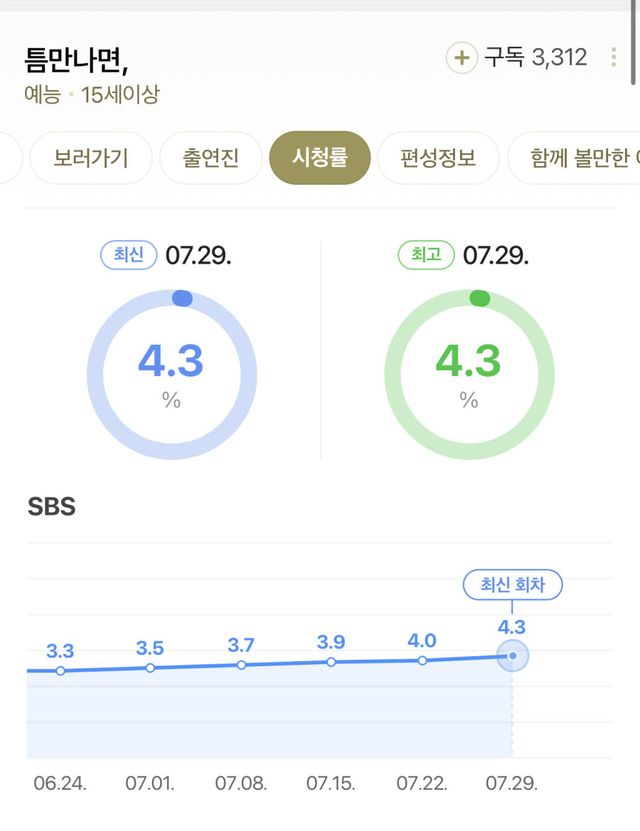Select the 4.0 data point for 07.22.
Screen dimensions: 640x831
(422, 660)
